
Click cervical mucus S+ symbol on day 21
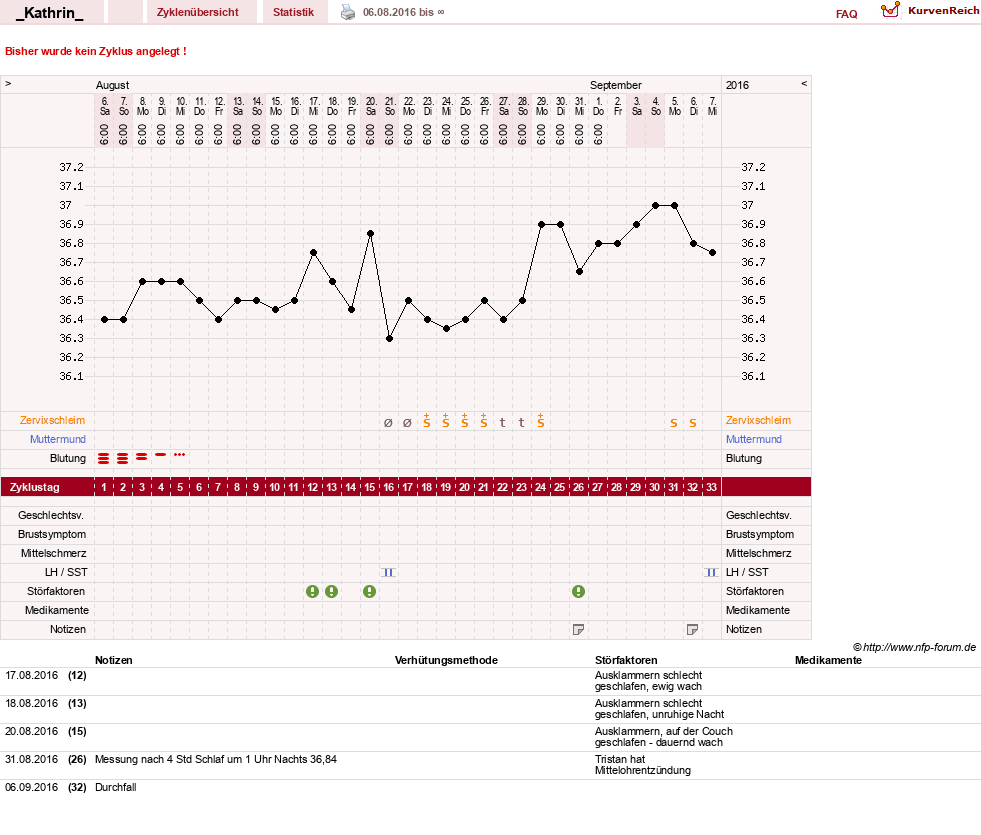click(484, 421)
